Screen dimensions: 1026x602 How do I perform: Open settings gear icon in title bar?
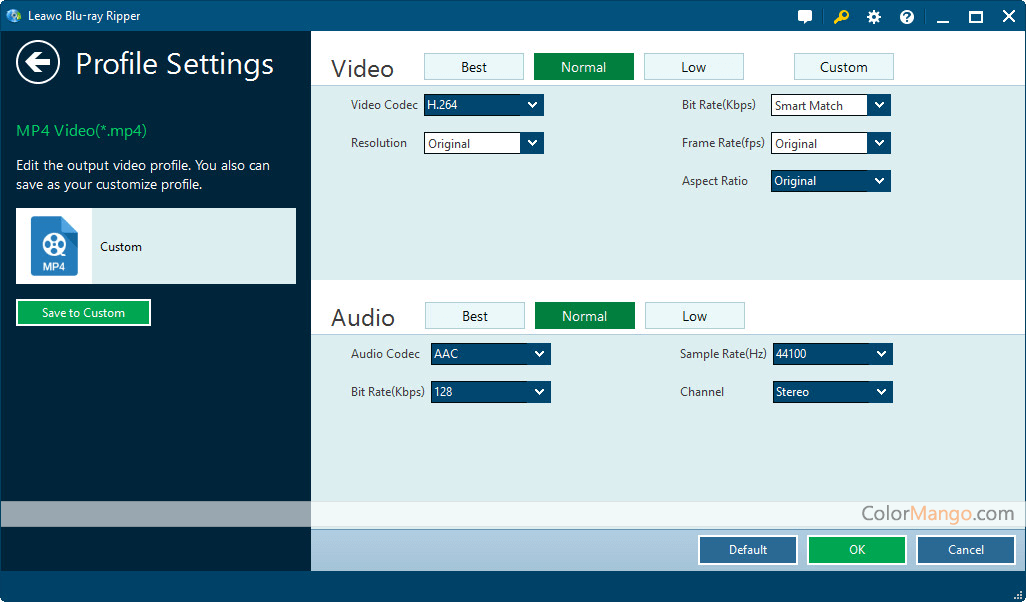pyautogui.click(x=874, y=17)
